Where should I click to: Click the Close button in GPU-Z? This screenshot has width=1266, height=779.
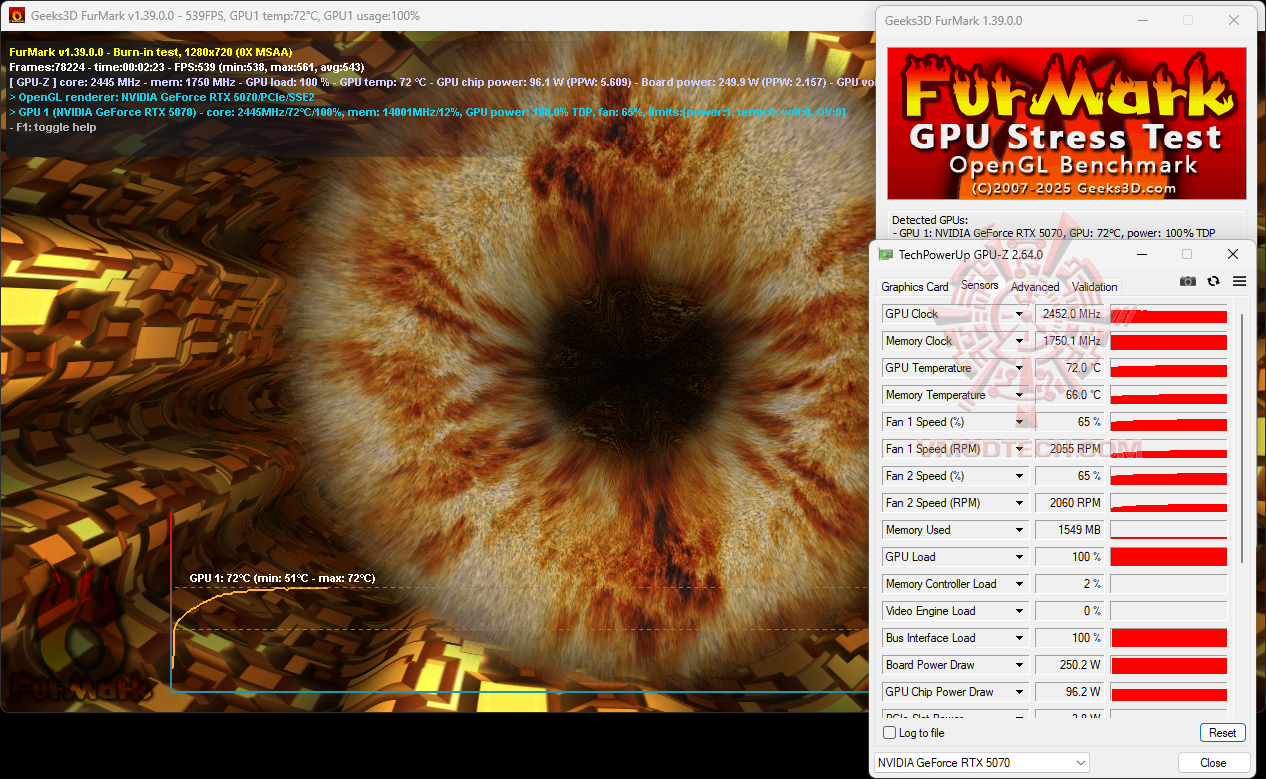click(x=1213, y=763)
